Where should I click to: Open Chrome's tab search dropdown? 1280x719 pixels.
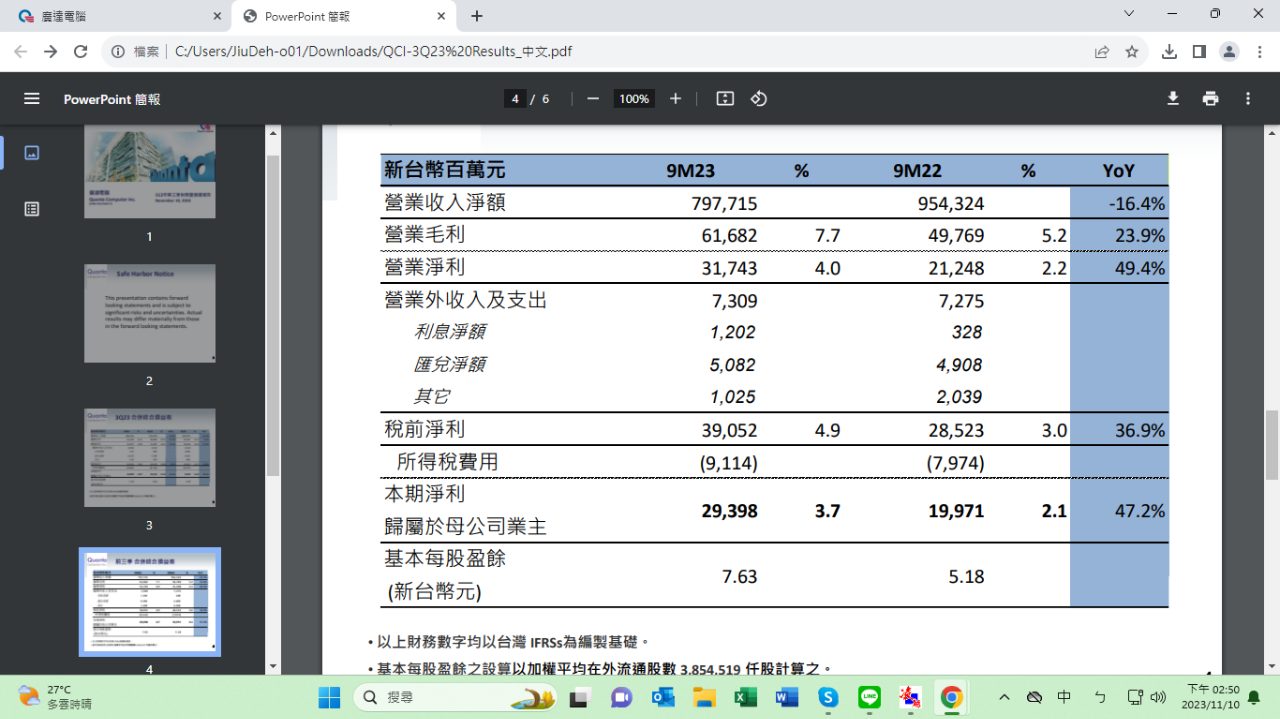click(x=1129, y=15)
